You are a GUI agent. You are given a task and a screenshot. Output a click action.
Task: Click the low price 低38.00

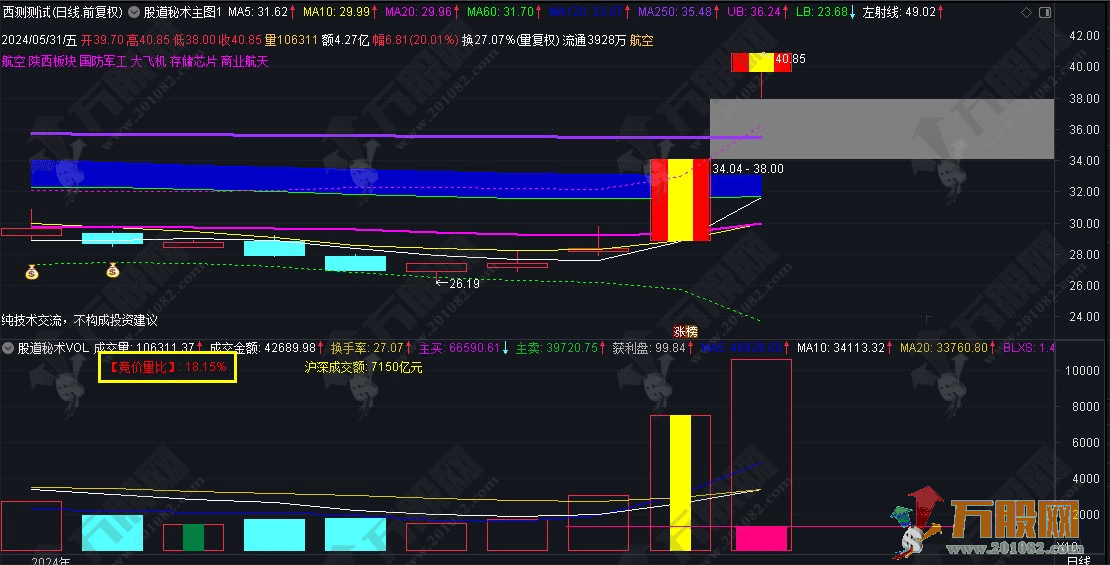pyautogui.click(x=194, y=40)
